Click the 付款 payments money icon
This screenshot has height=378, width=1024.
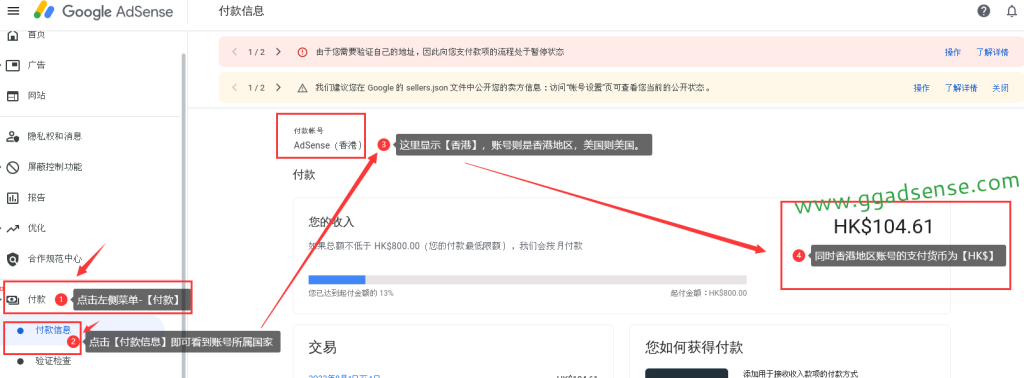[13, 300]
